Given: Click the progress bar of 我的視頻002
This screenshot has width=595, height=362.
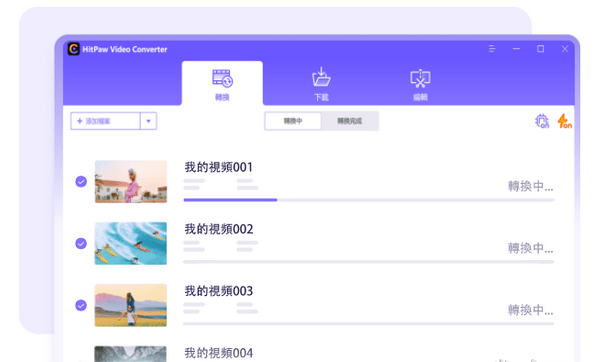Looking at the screenshot, I should (x=369, y=261).
